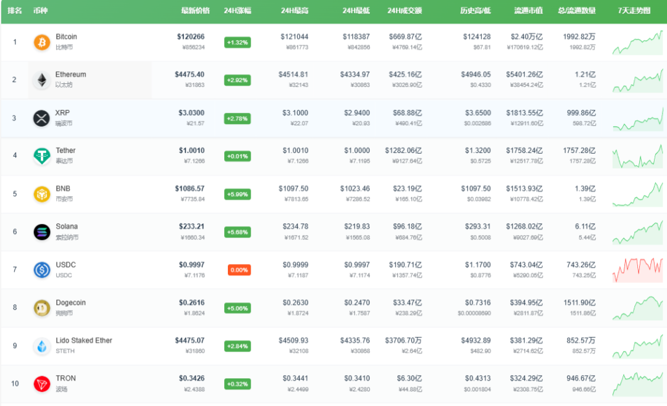Click USDC's red 0.00% change badge
Screen dimensions: 667x406
tap(238, 270)
